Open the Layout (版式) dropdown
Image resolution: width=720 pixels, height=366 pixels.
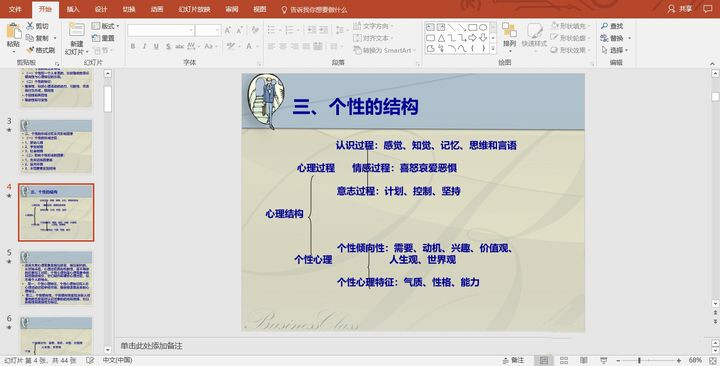(x=106, y=26)
